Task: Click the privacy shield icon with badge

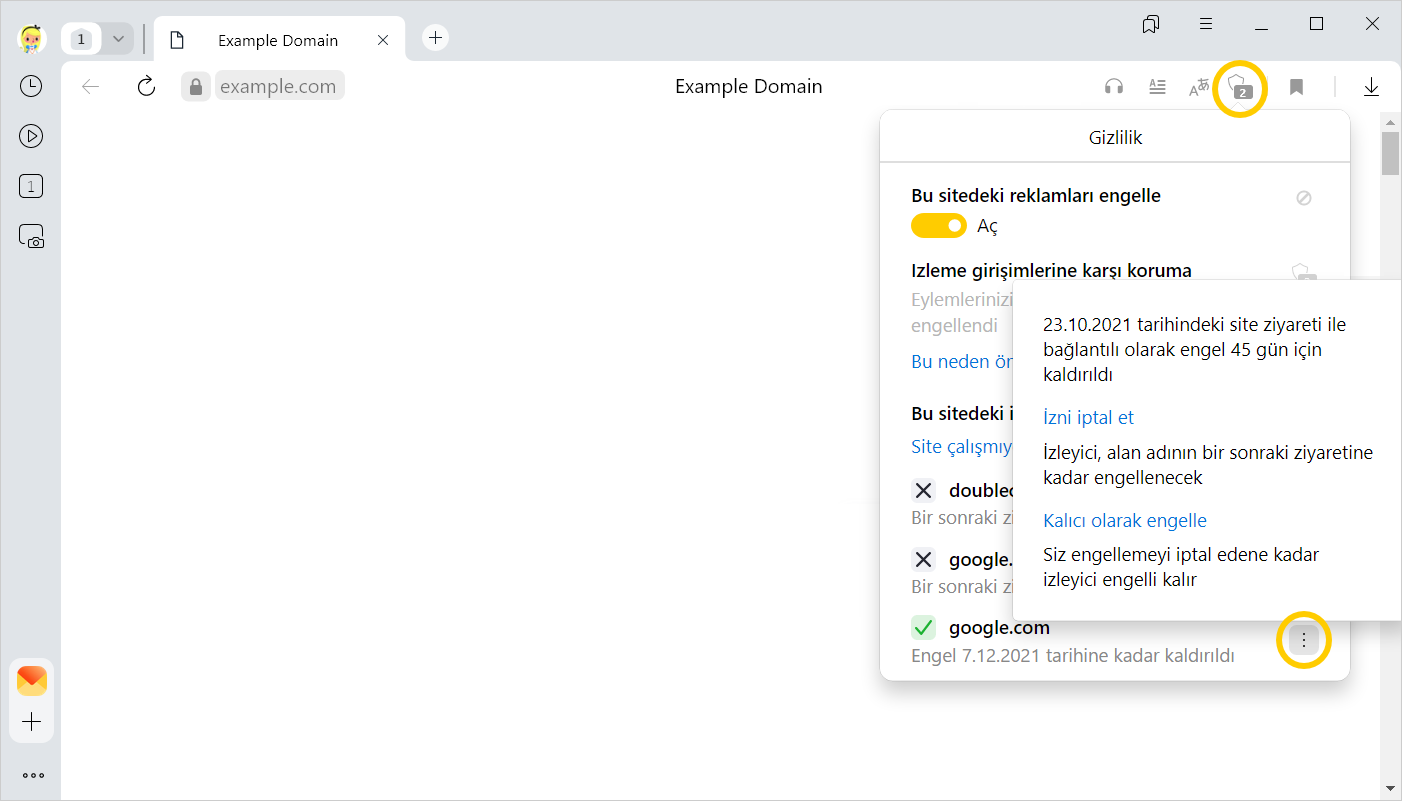Action: [x=1240, y=87]
